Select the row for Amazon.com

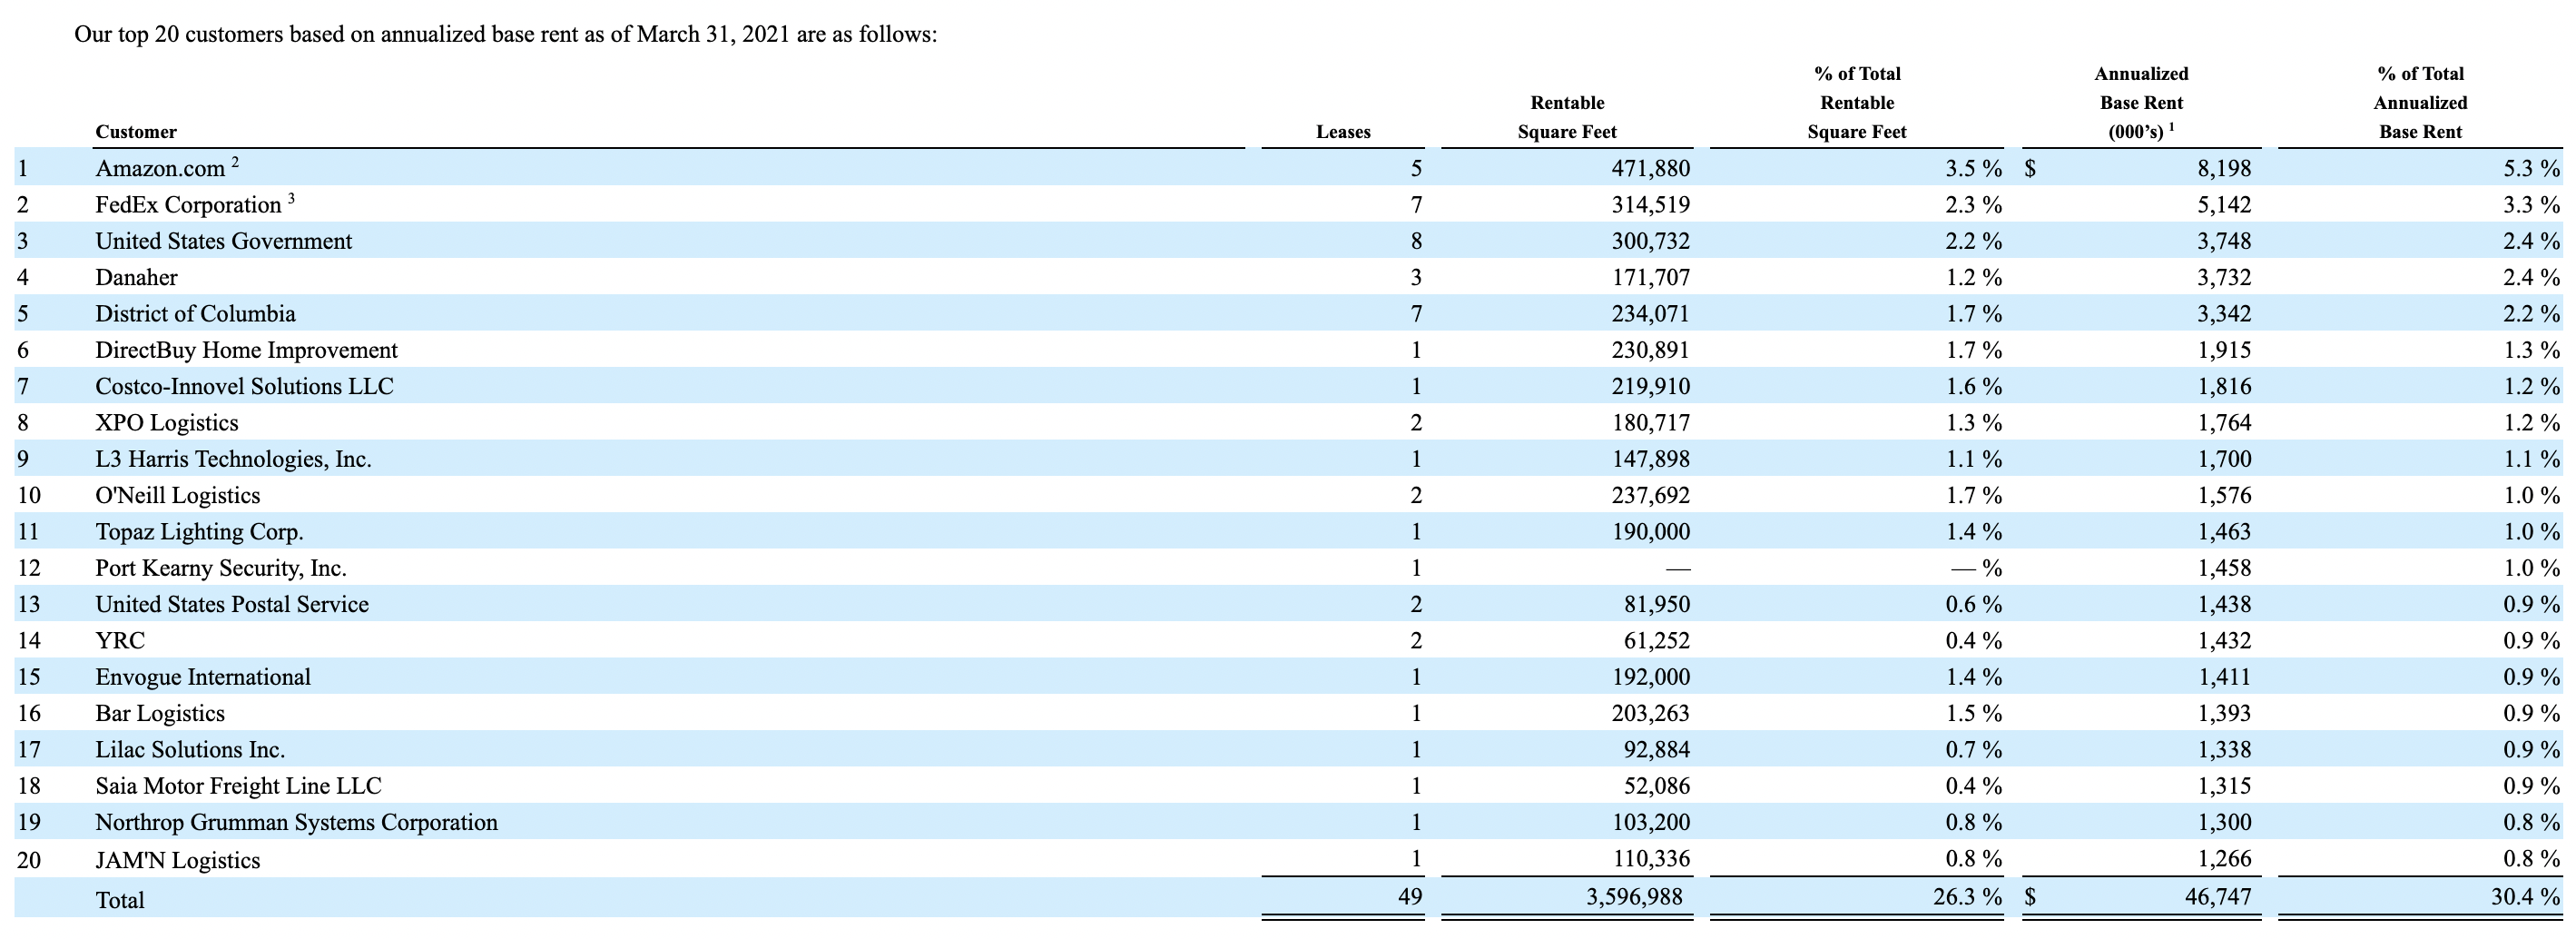(x=160, y=168)
